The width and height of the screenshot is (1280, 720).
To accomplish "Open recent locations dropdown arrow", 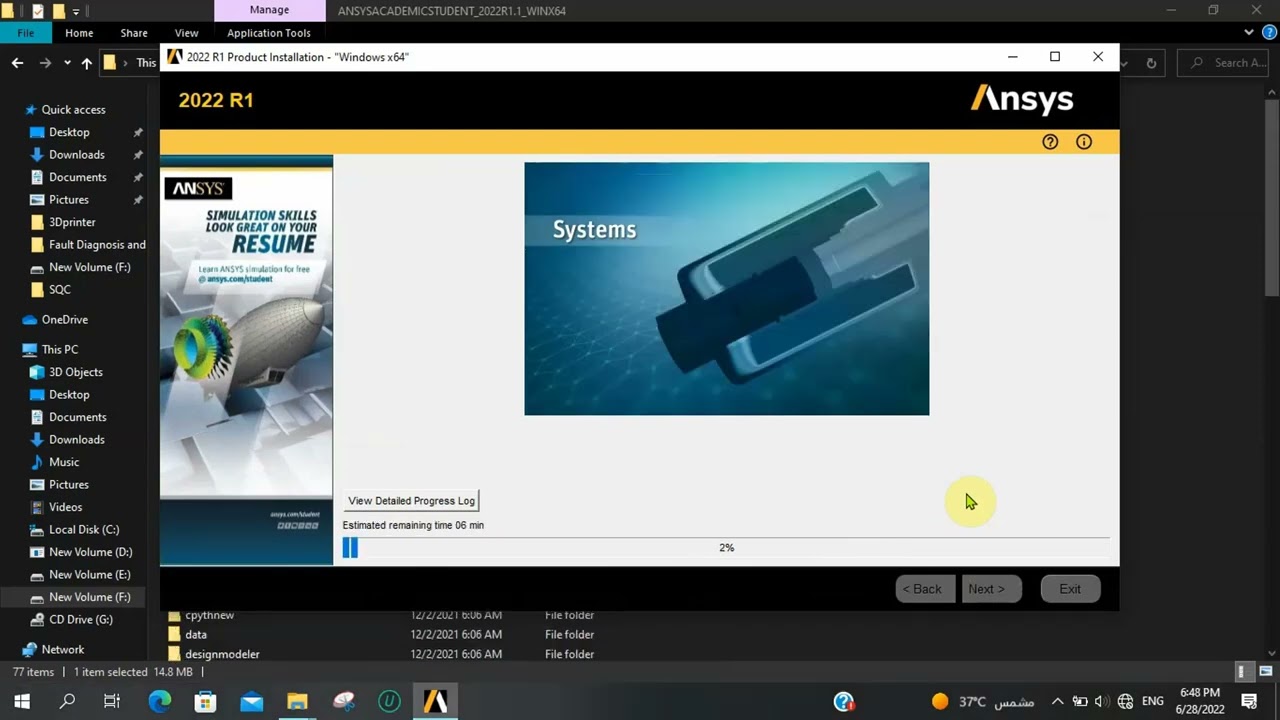I will click(x=67, y=63).
